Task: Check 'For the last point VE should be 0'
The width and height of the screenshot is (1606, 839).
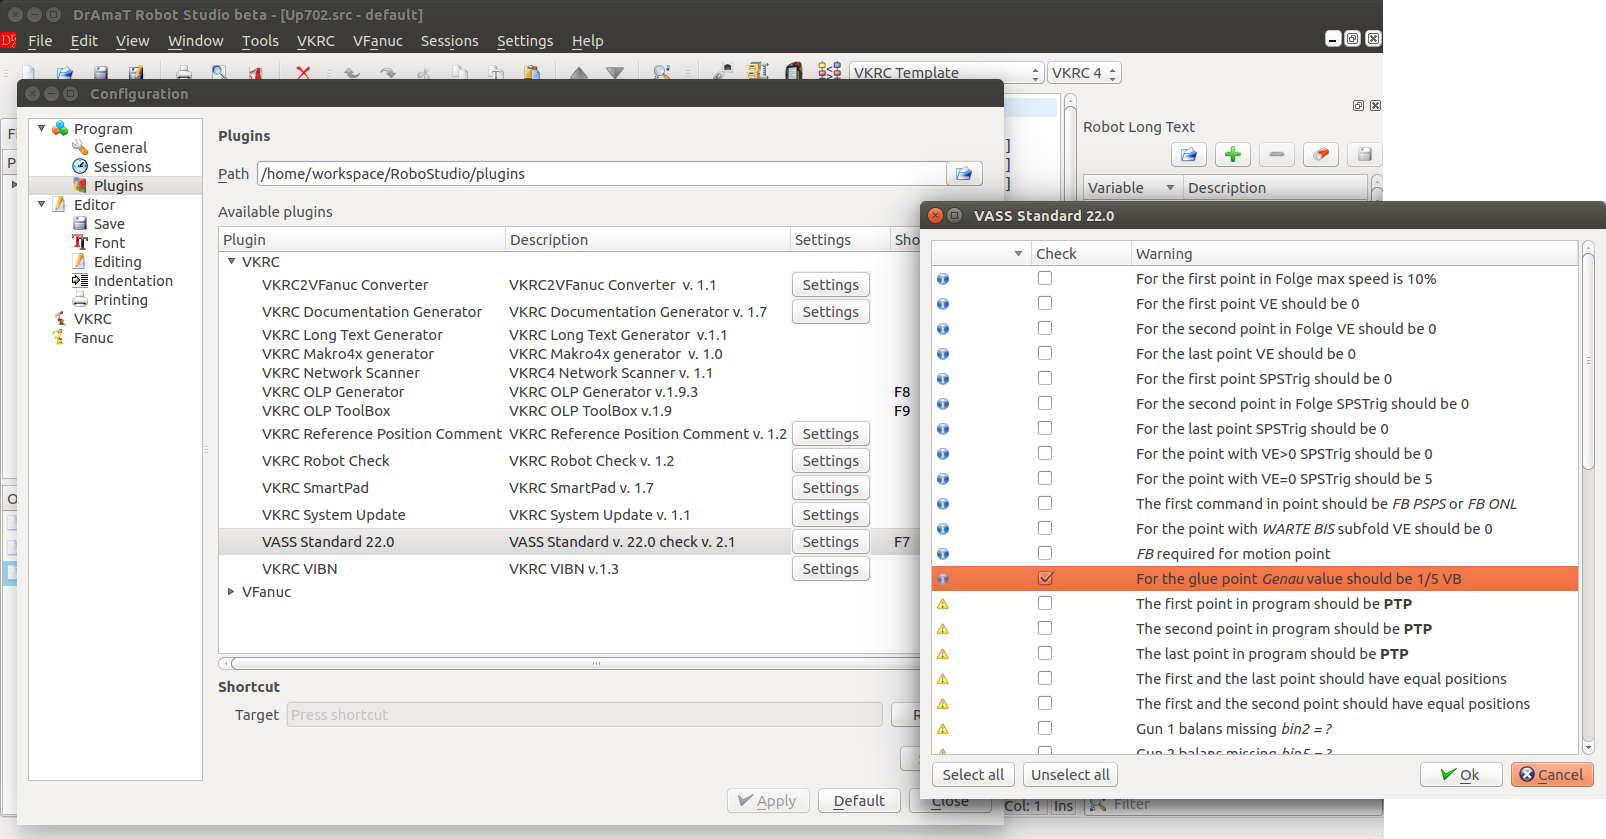Action: click(1045, 353)
